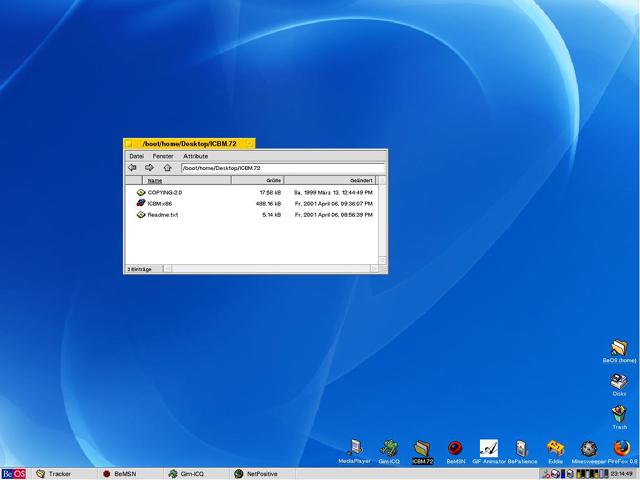Select the COPYING-2.0 file icon
This screenshot has height=480, width=640.
pyautogui.click(x=141, y=192)
